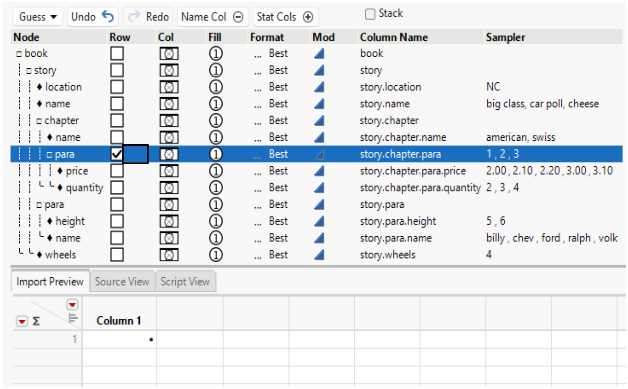Check the Row box for quantity
Screen dimensions: 628x389
pyautogui.click(x=117, y=187)
